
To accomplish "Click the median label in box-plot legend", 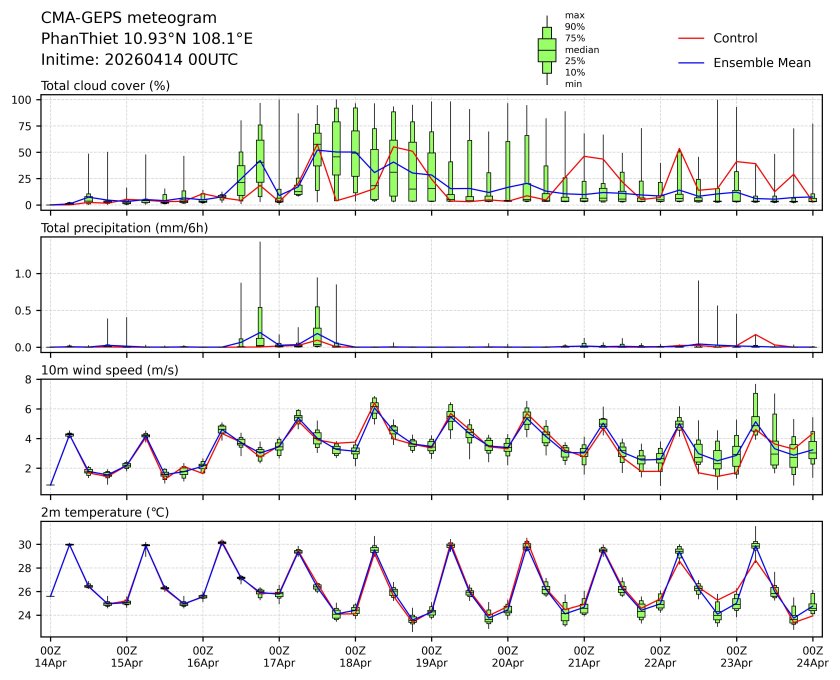I will point(580,49).
